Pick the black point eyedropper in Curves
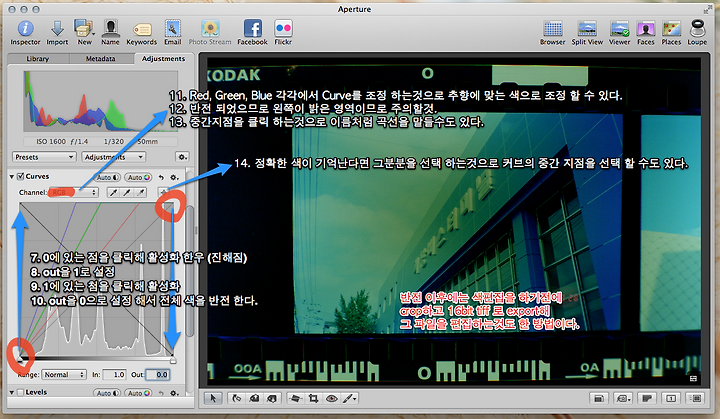 [113, 193]
